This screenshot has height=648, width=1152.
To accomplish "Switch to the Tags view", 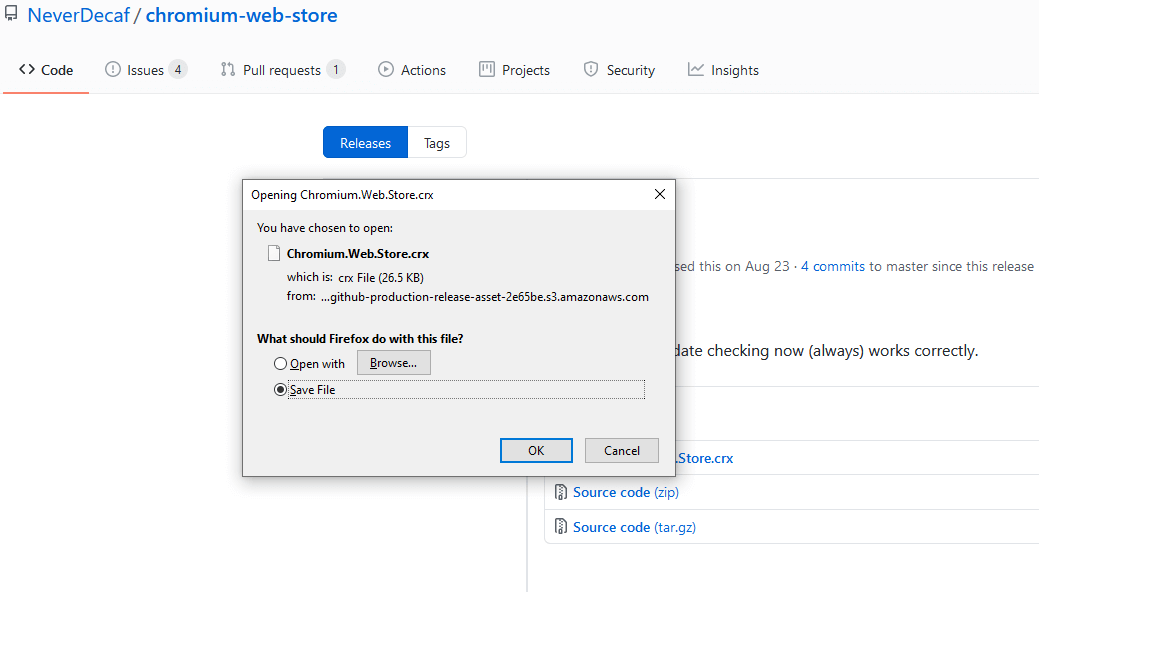I will click(x=437, y=143).
